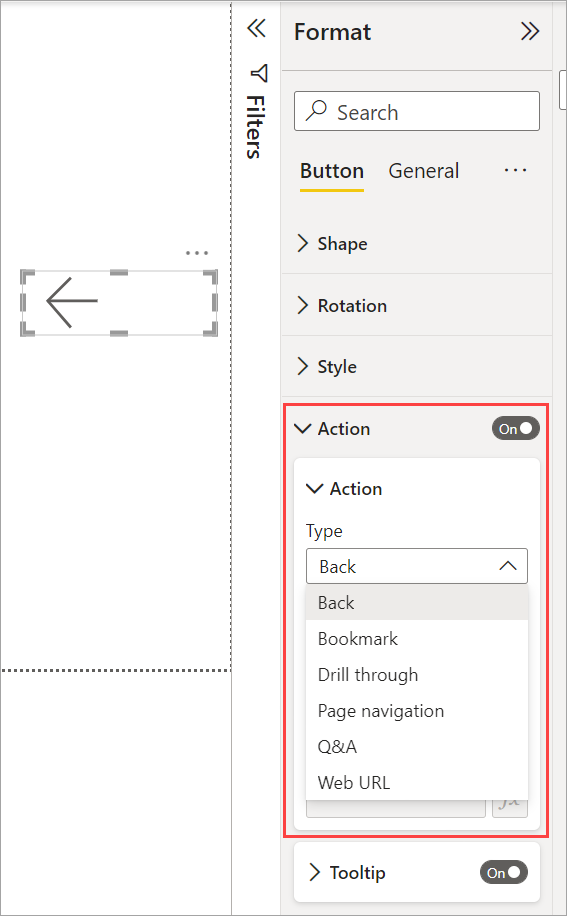Click the Format pane Search box
This screenshot has height=916, width=567.
tap(417, 111)
